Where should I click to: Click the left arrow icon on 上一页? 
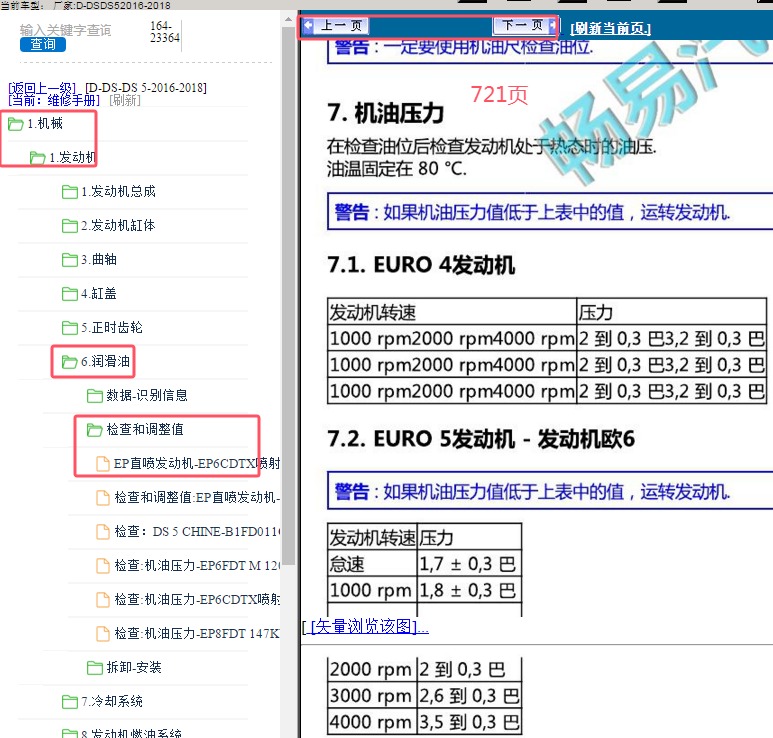click(x=309, y=26)
